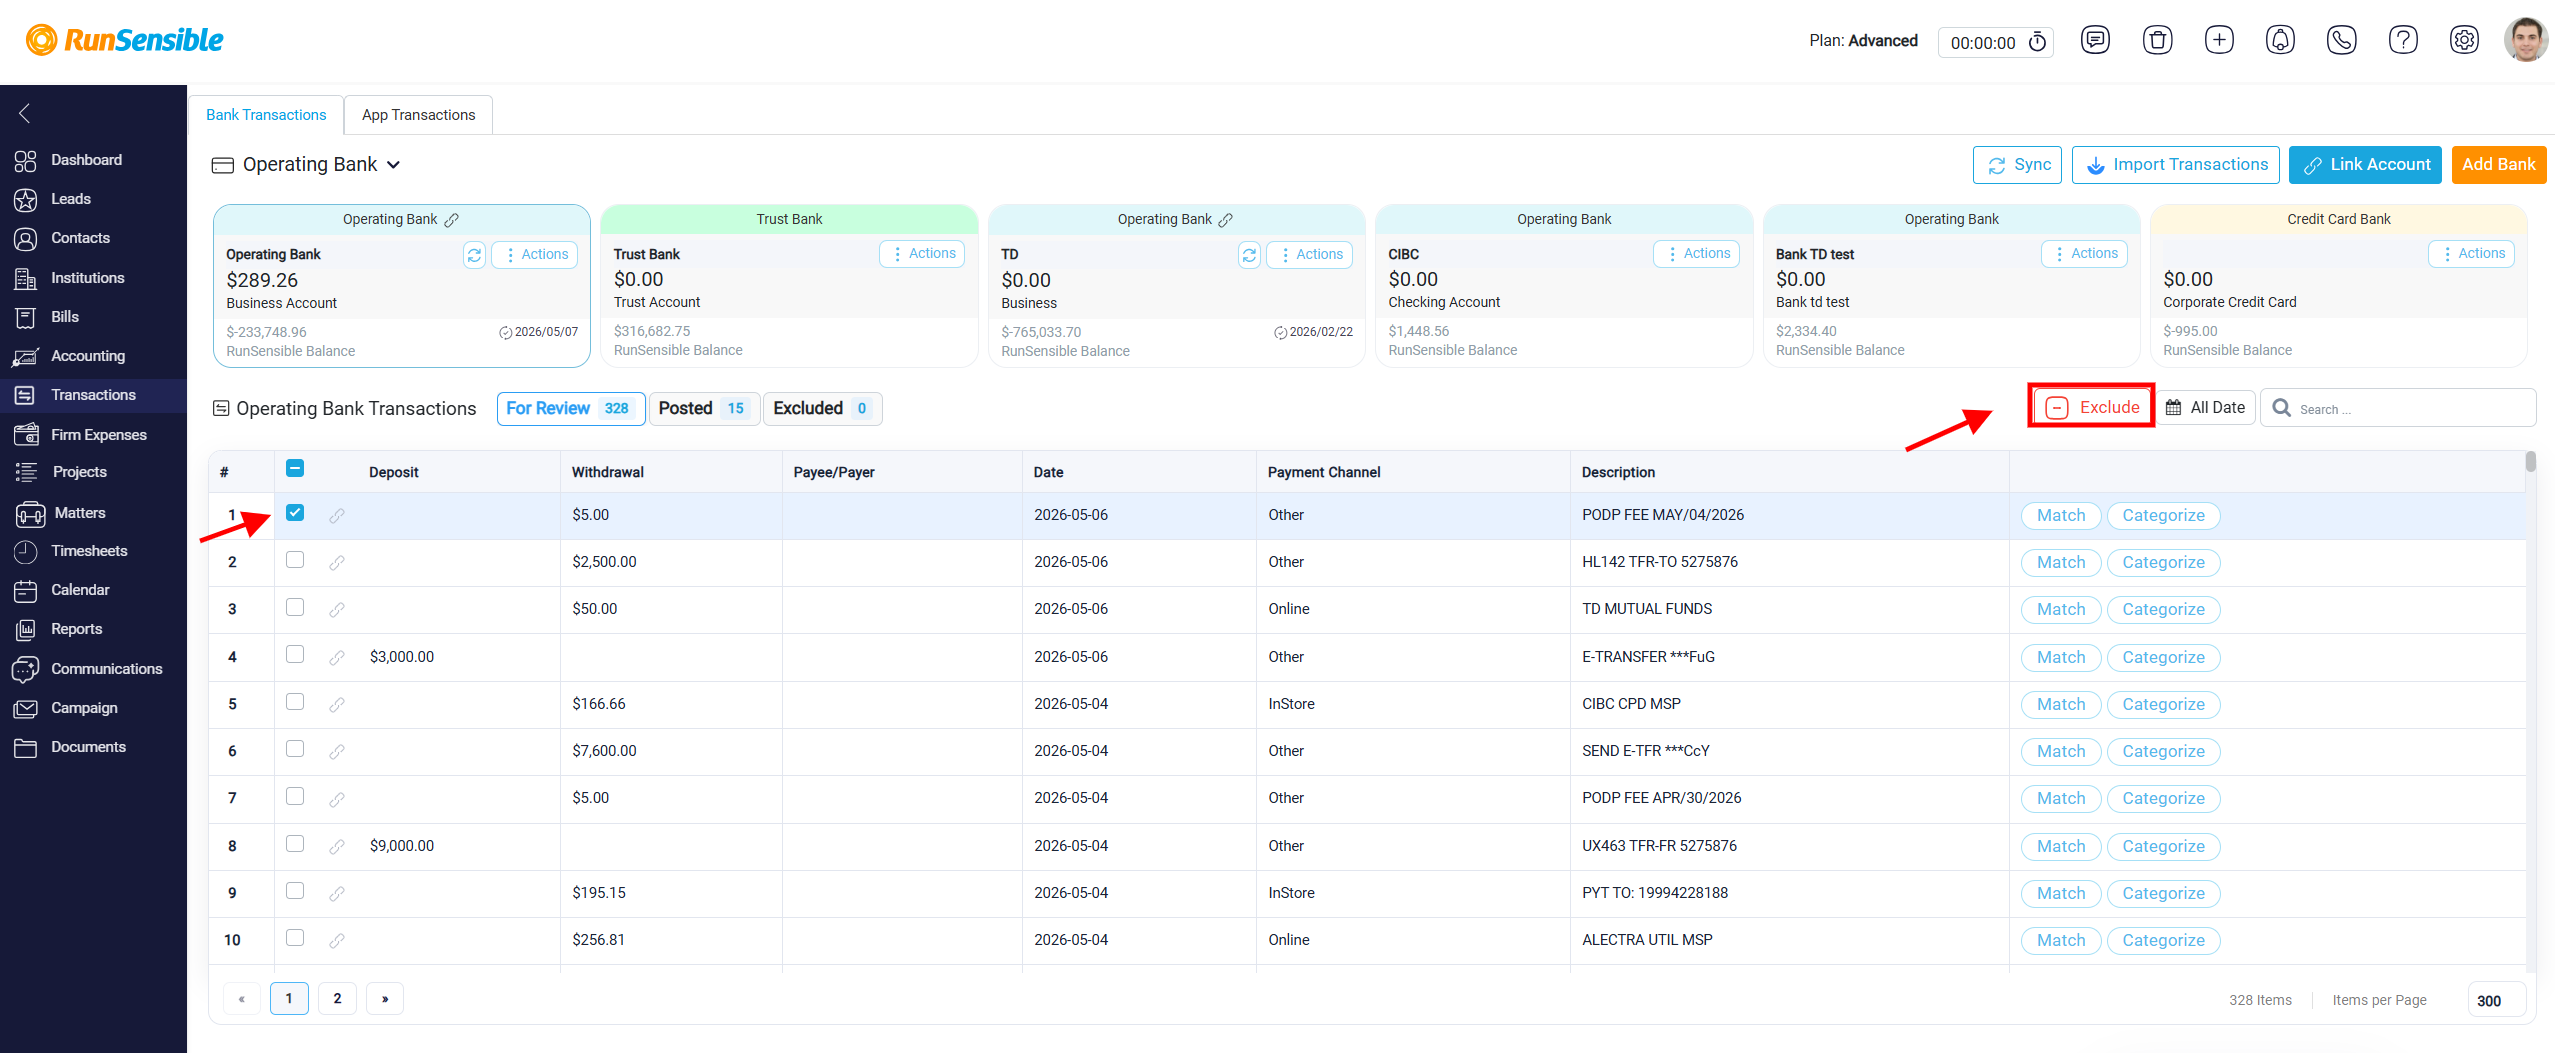
Task: Open the trash bin icon in header
Action: [2157, 40]
